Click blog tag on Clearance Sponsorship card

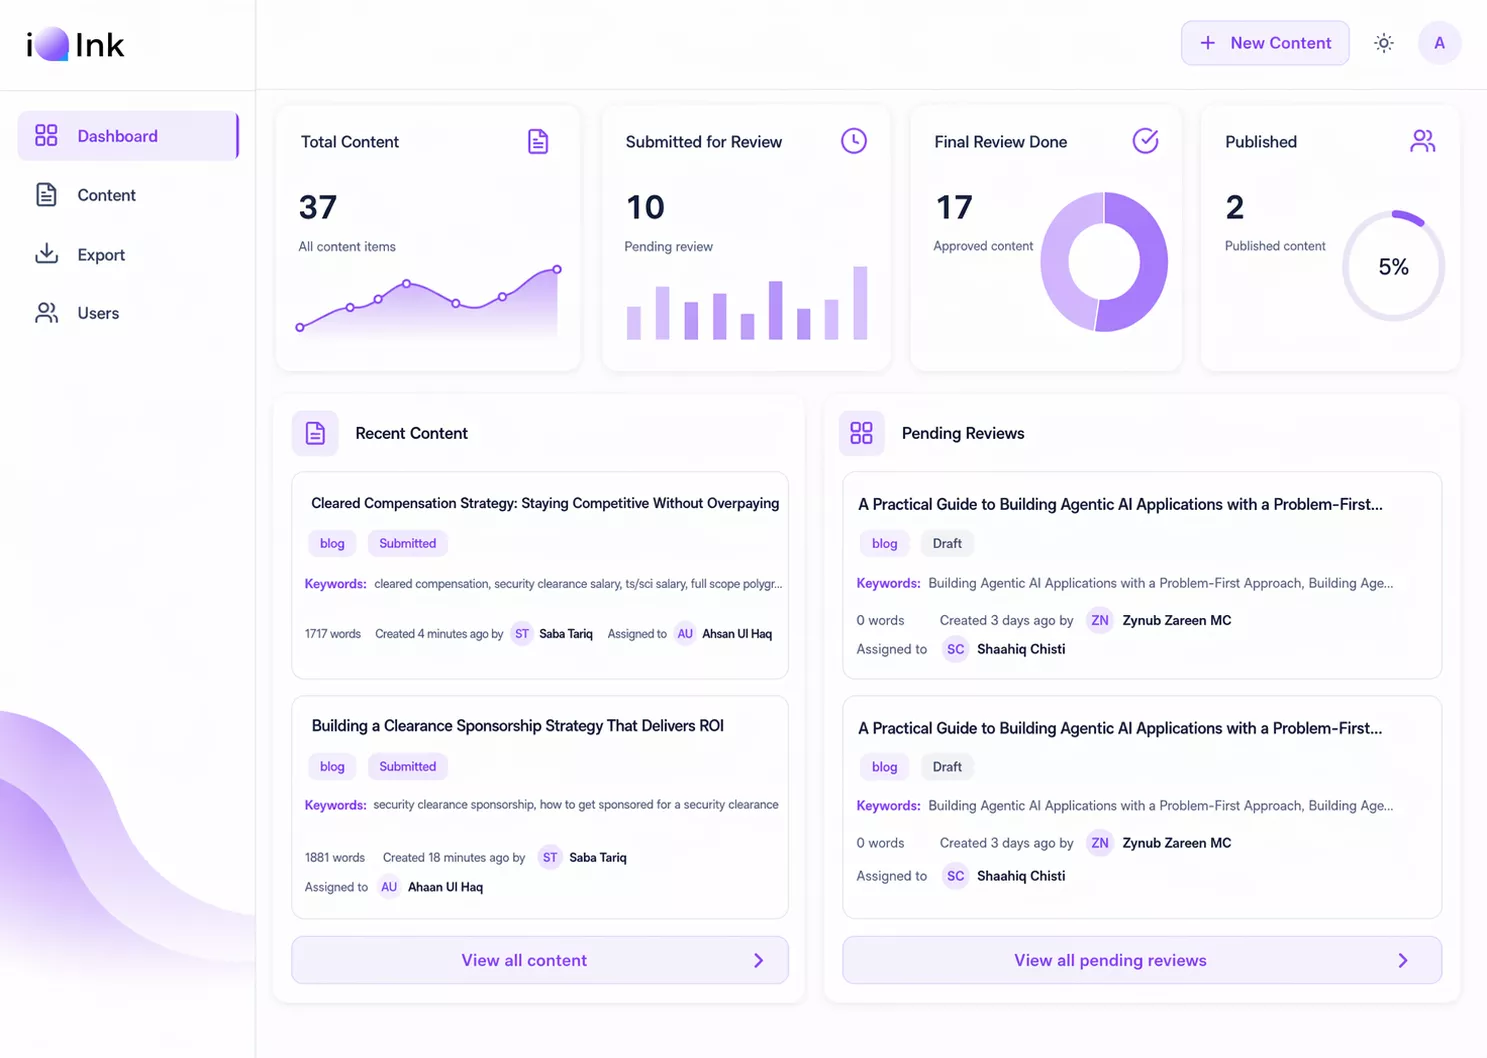point(332,766)
